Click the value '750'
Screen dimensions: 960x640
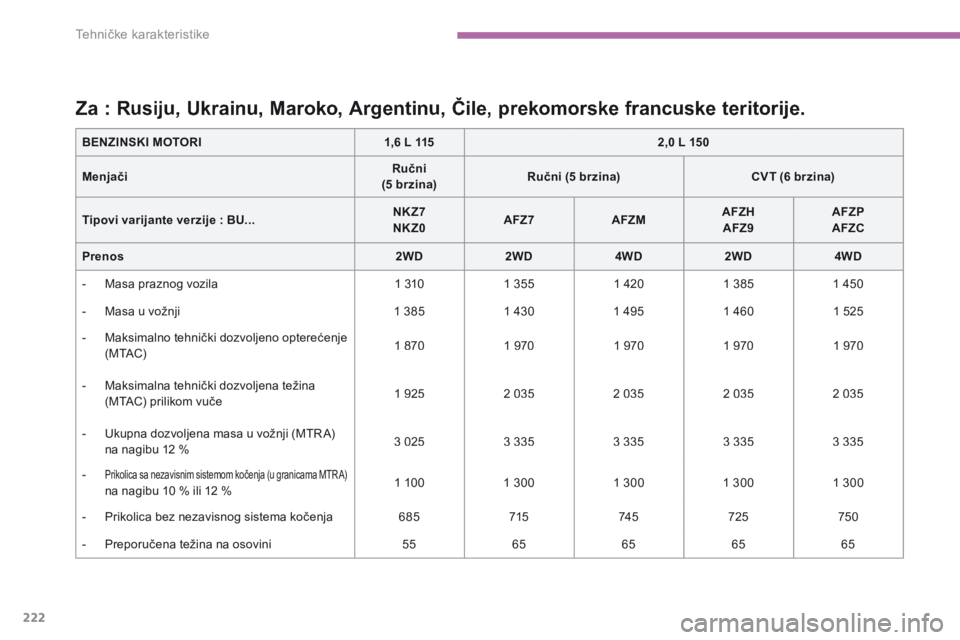848,516
